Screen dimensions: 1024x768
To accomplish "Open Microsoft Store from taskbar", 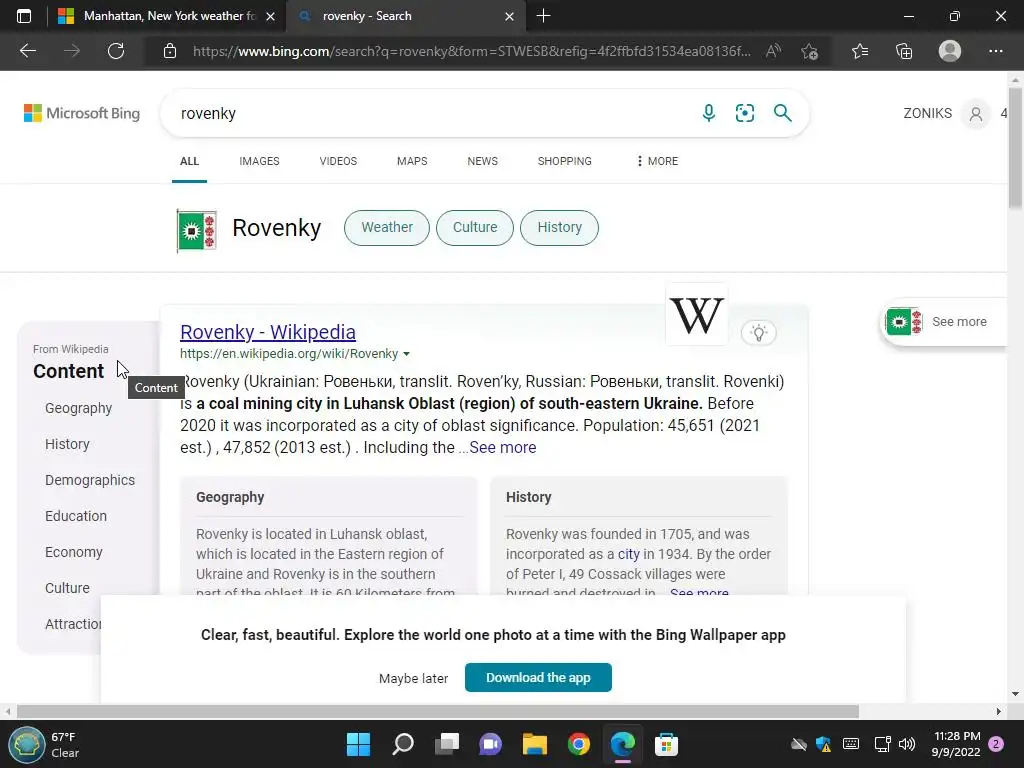I will (x=666, y=744).
